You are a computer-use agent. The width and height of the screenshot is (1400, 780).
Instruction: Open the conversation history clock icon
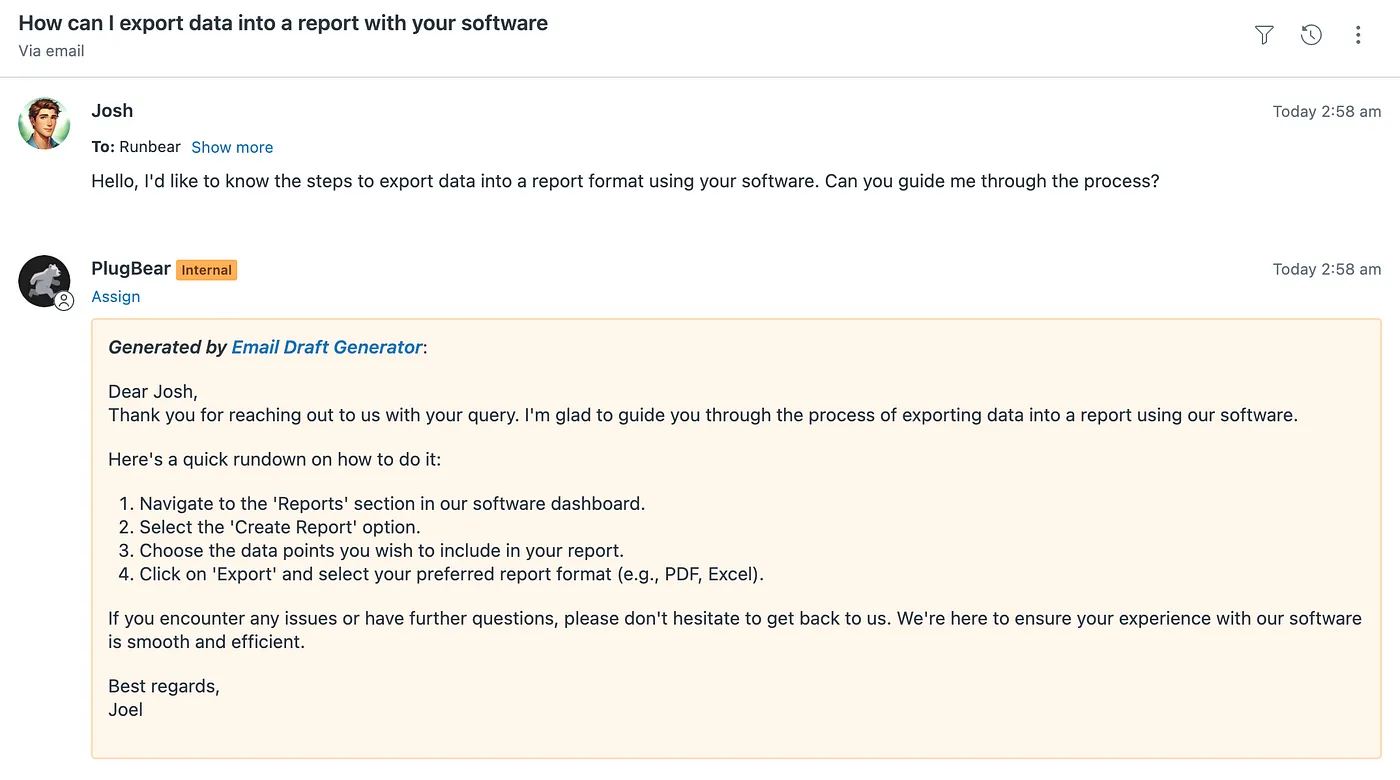click(x=1311, y=35)
